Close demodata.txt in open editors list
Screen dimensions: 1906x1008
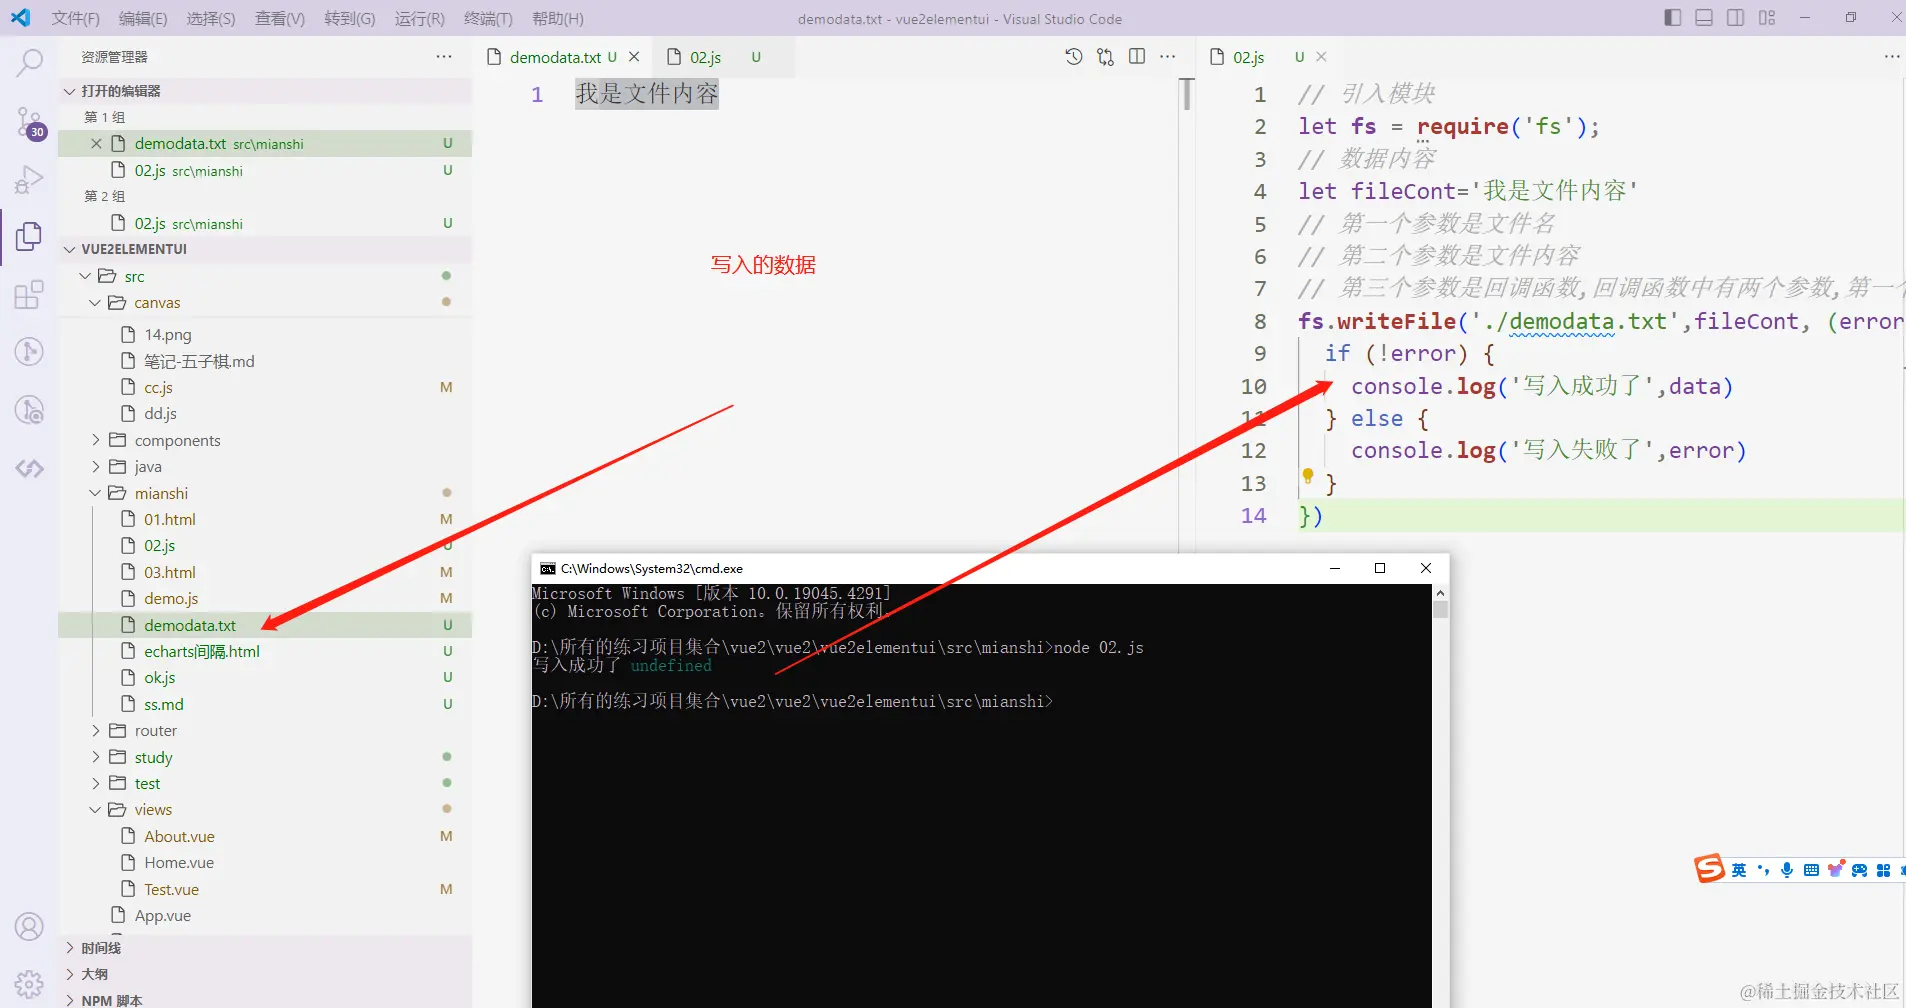(96, 144)
